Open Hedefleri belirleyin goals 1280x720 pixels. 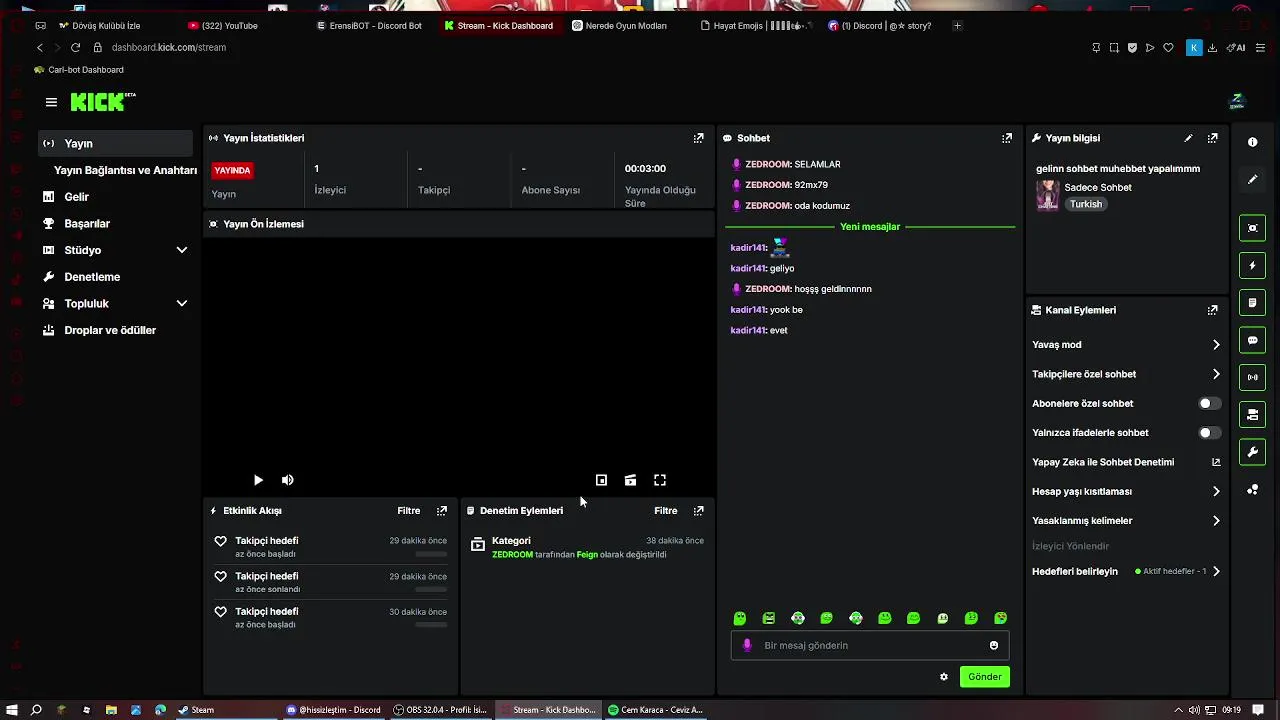coord(1126,572)
